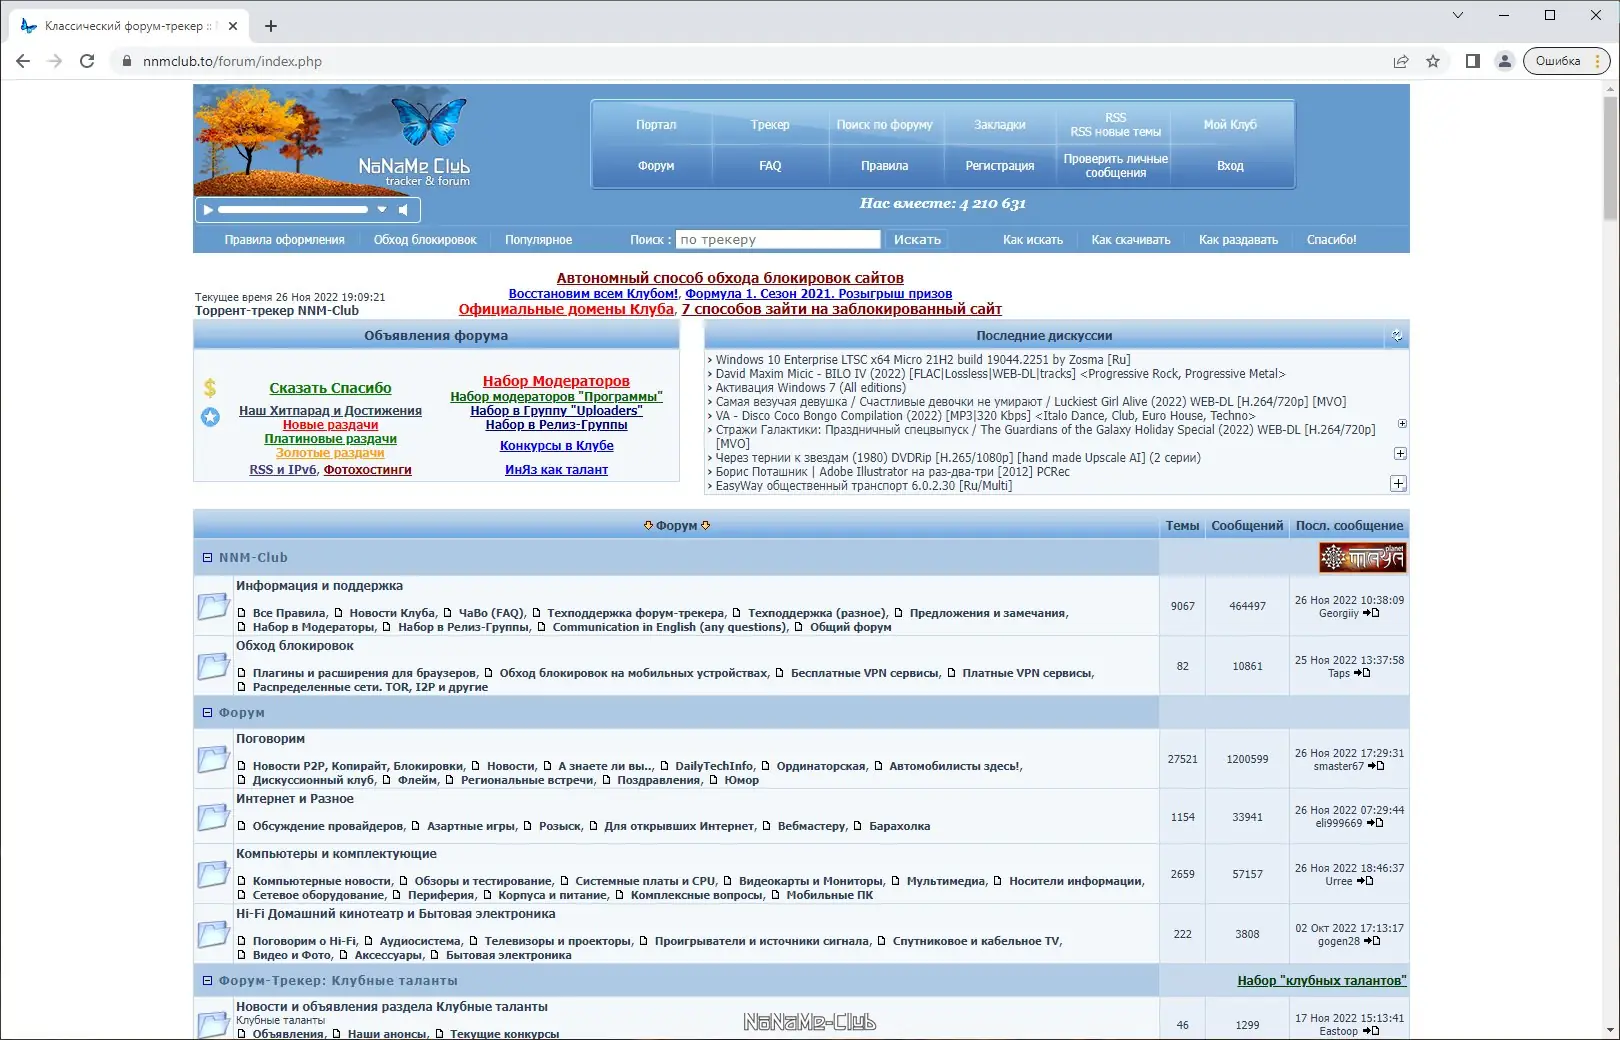Viewport: 1620px width, 1040px height.
Task: Open the Вход login menu item
Action: click(x=1230, y=166)
